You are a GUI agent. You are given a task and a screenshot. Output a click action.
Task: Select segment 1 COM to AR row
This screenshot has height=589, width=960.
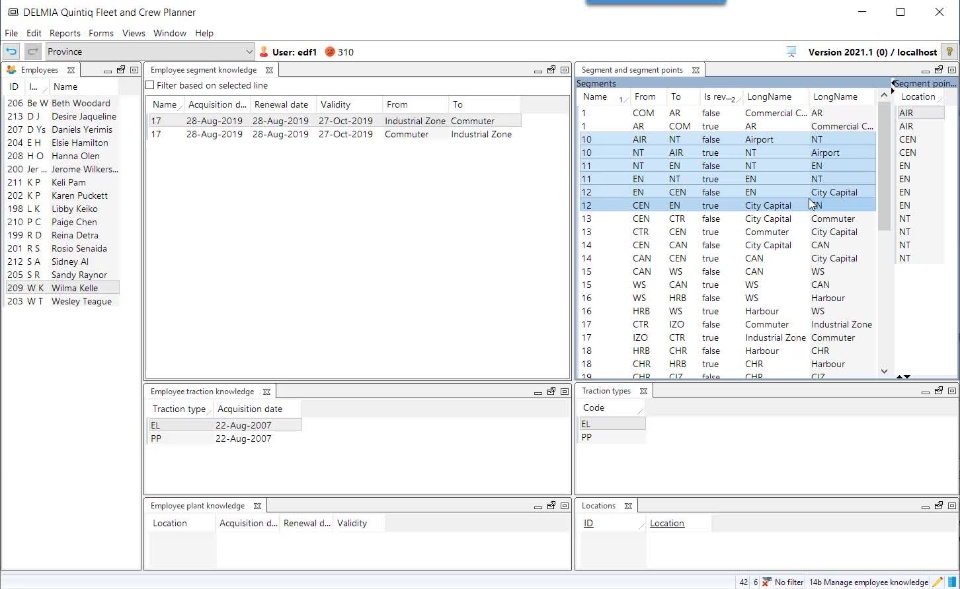point(727,113)
